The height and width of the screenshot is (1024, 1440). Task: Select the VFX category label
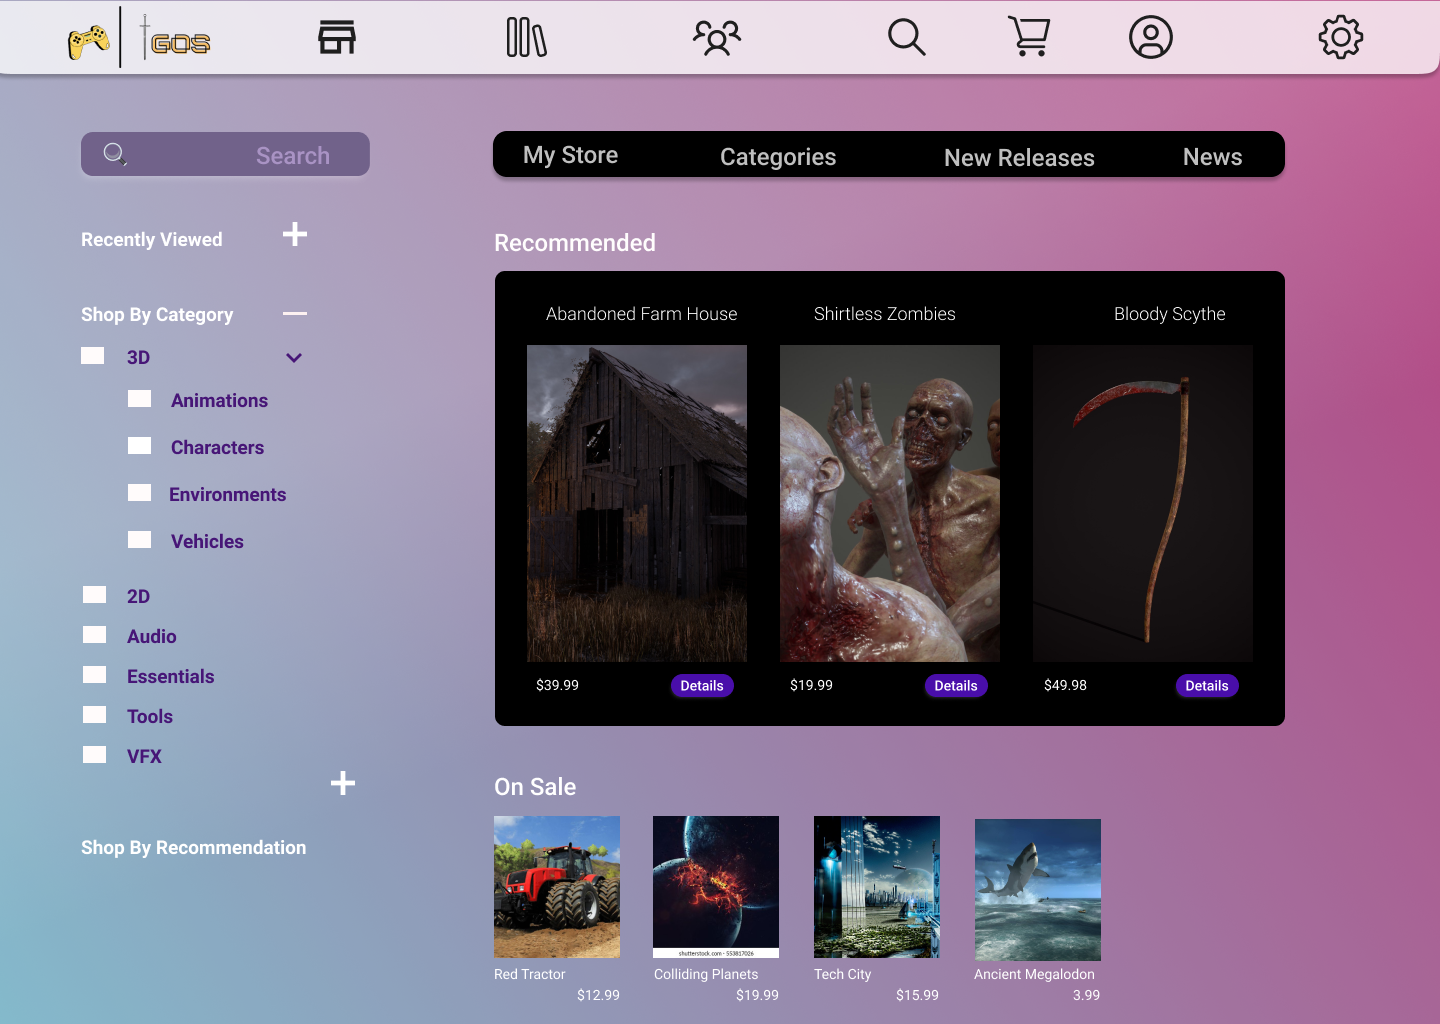(x=144, y=756)
